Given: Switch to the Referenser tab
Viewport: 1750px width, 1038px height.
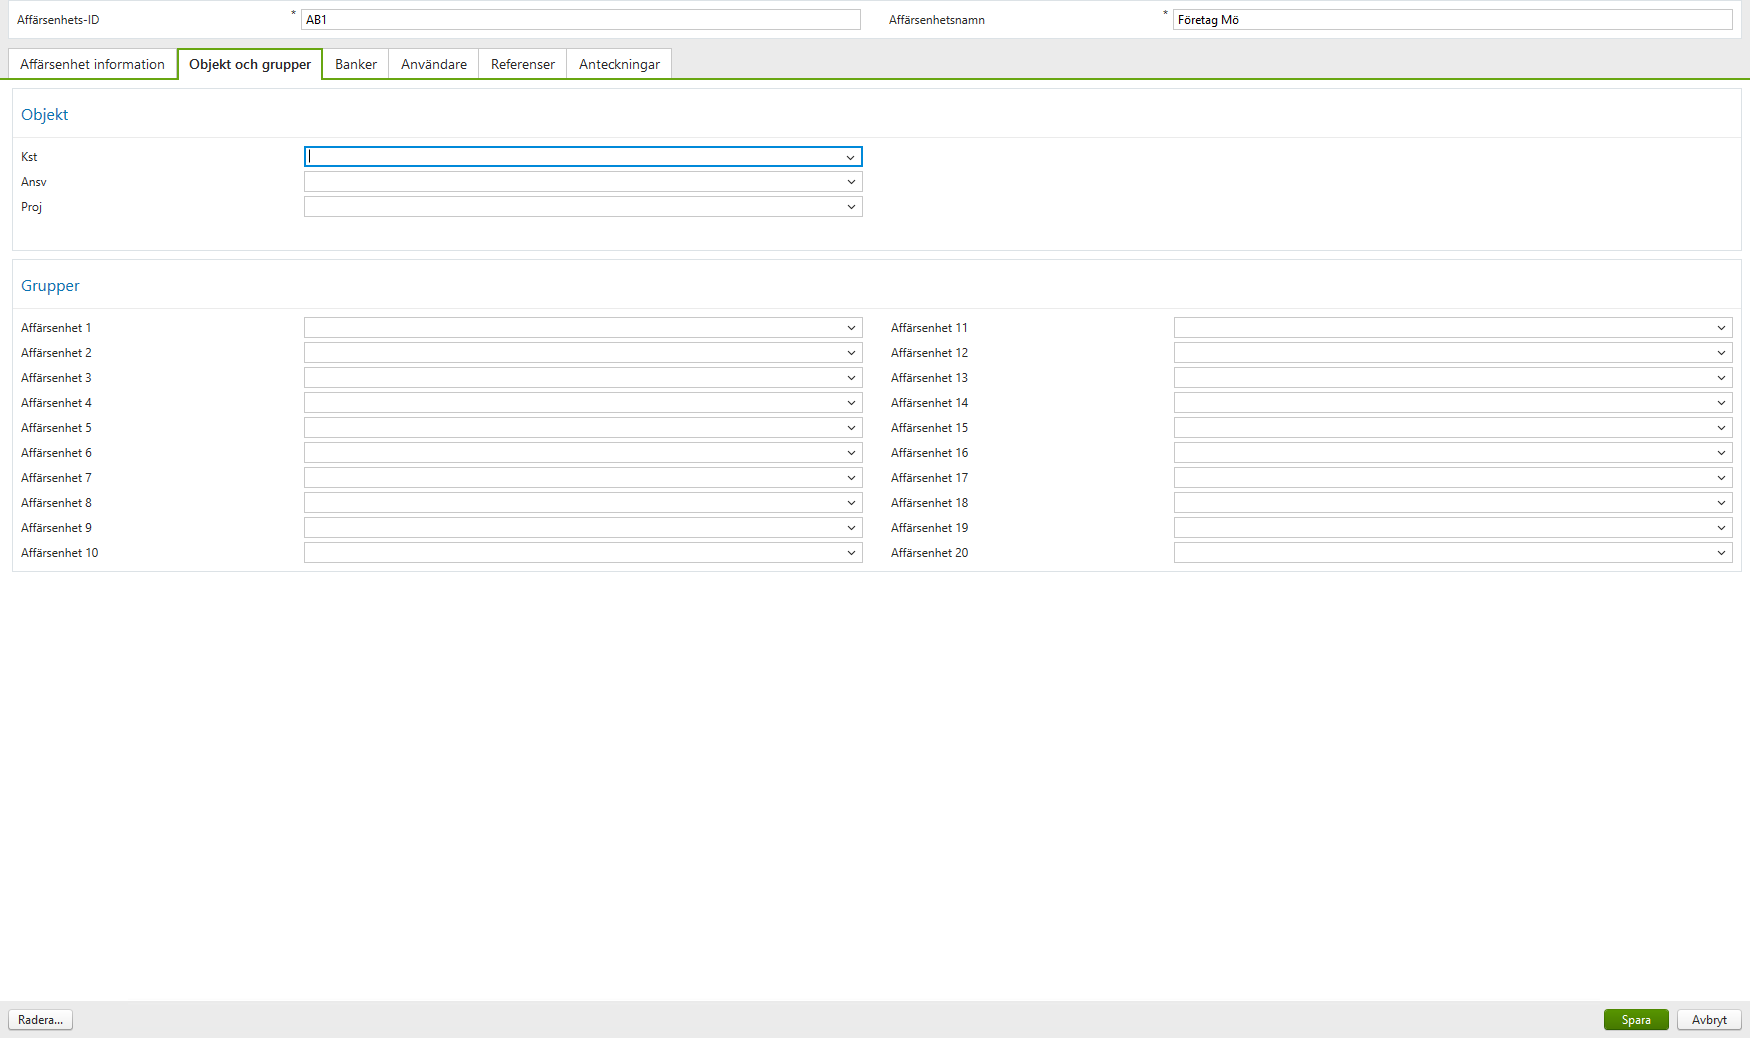Looking at the screenshot, I should pos(522,63).
